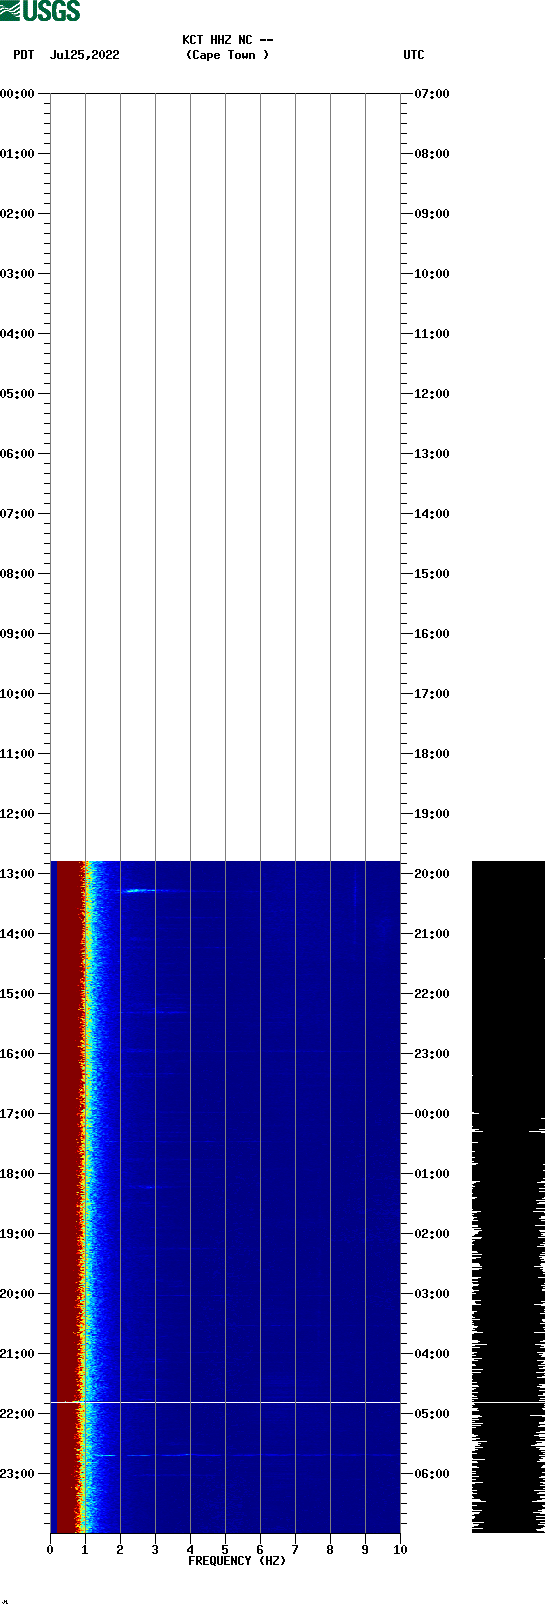Click the 00:00 UTC time label
The image size is (552, 1613).
432,1114
